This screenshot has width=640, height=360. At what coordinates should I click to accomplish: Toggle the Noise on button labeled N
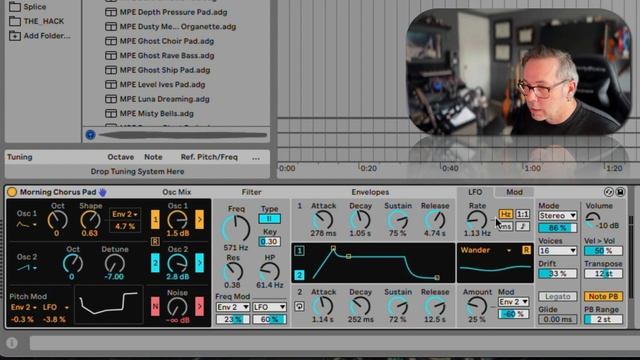coord(155,307)
